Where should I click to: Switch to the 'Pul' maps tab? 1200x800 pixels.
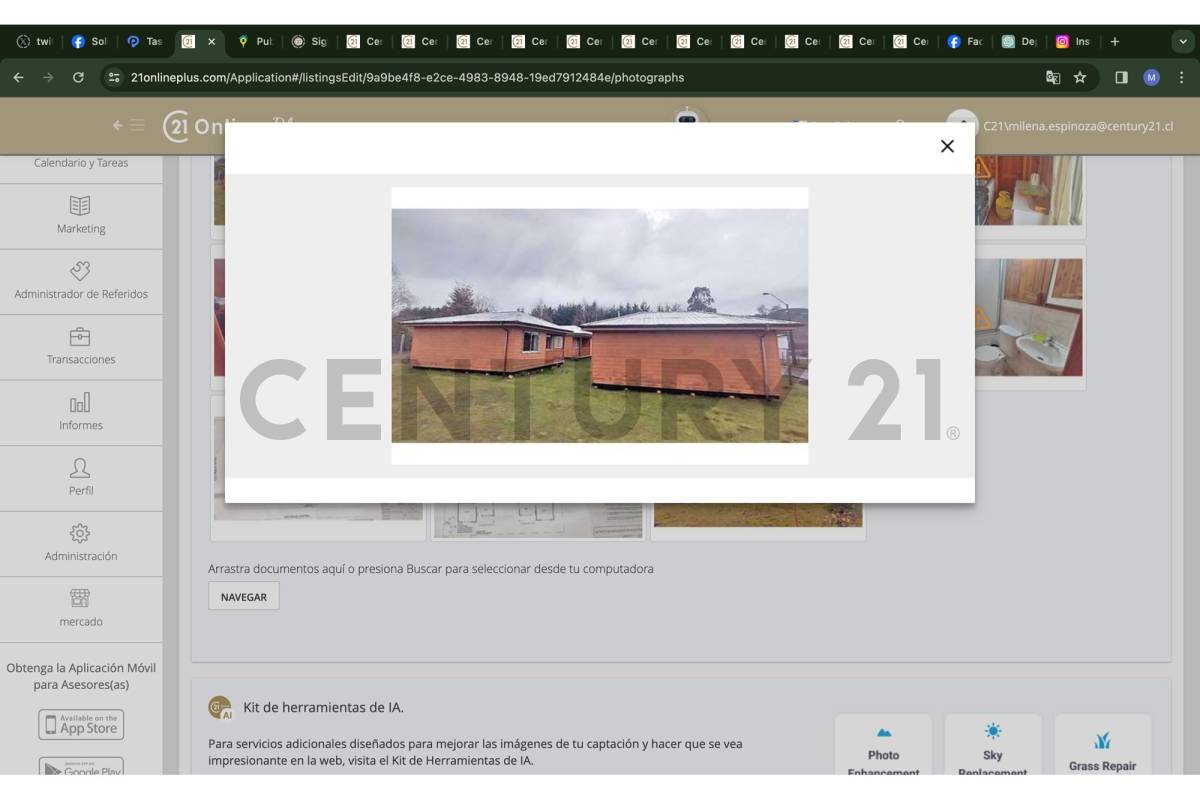255,42
